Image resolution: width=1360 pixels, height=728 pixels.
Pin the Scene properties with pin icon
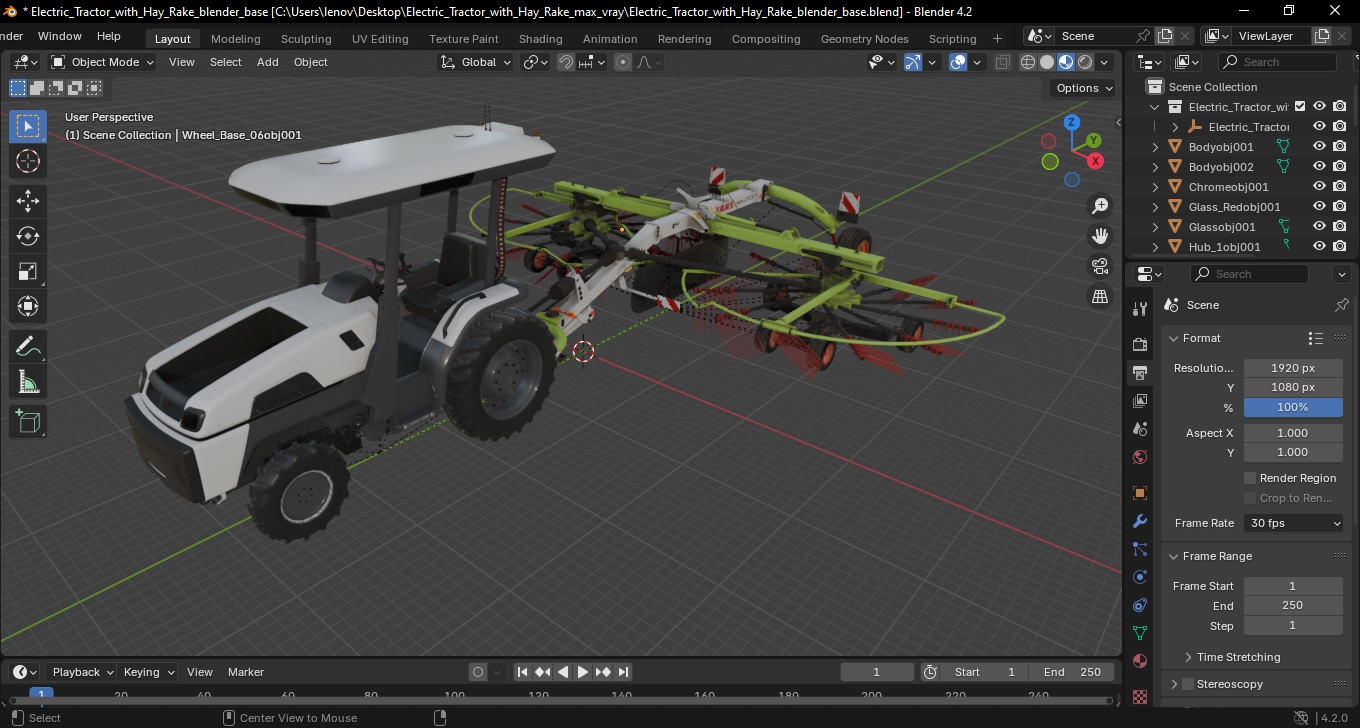1342,305
